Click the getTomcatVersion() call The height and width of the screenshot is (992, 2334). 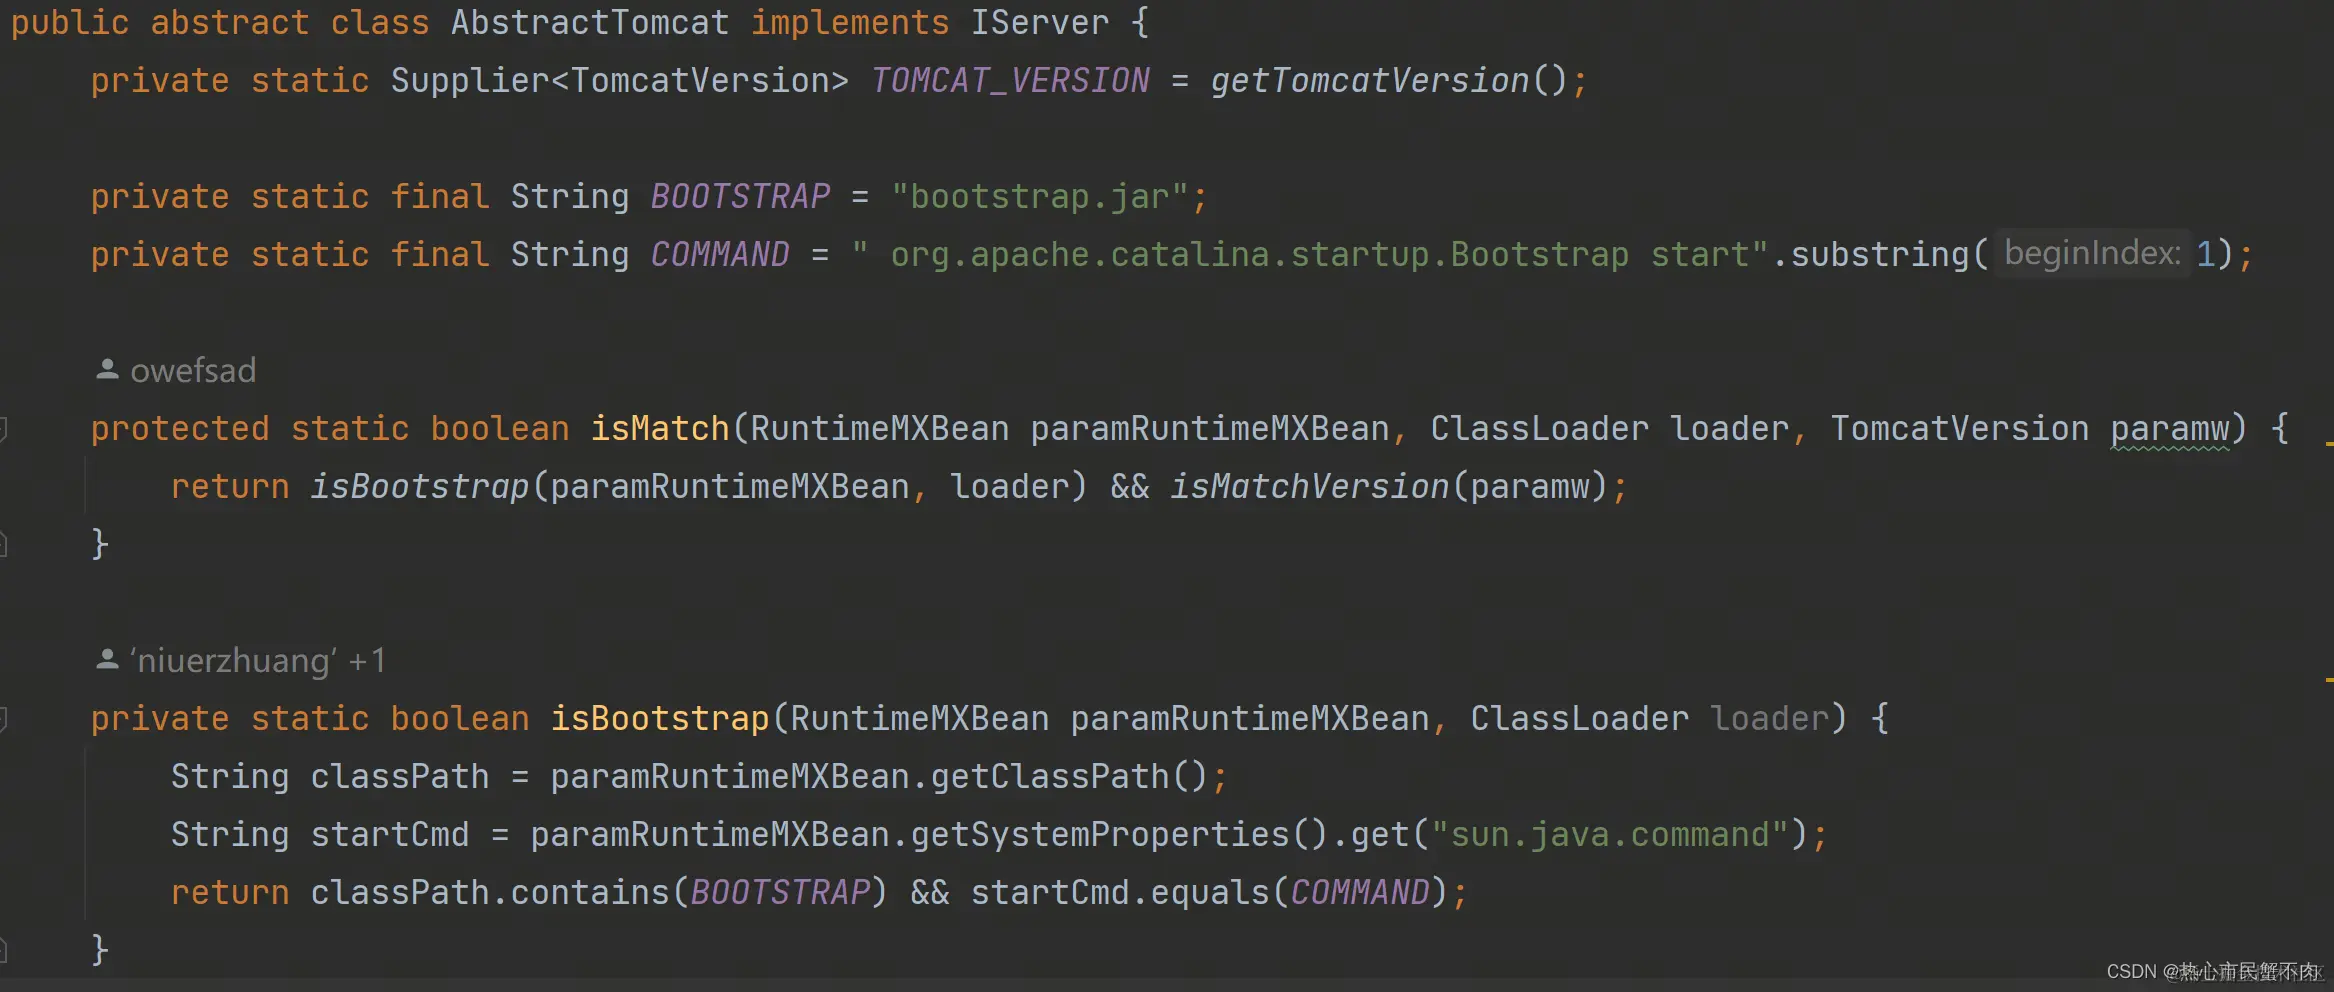coord(1389,80)
